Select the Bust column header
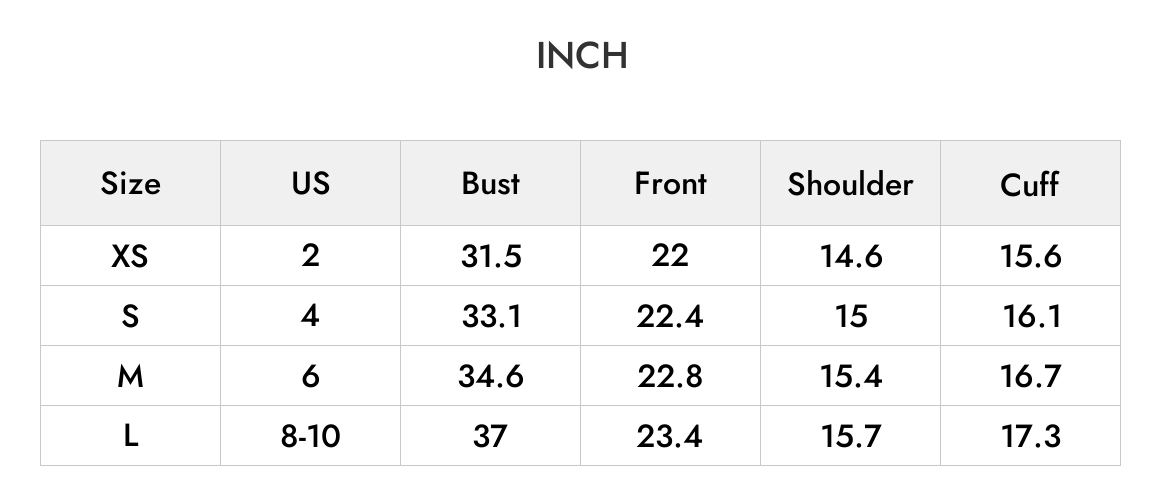Screen dimensions: 1160x480 (490, 183)
